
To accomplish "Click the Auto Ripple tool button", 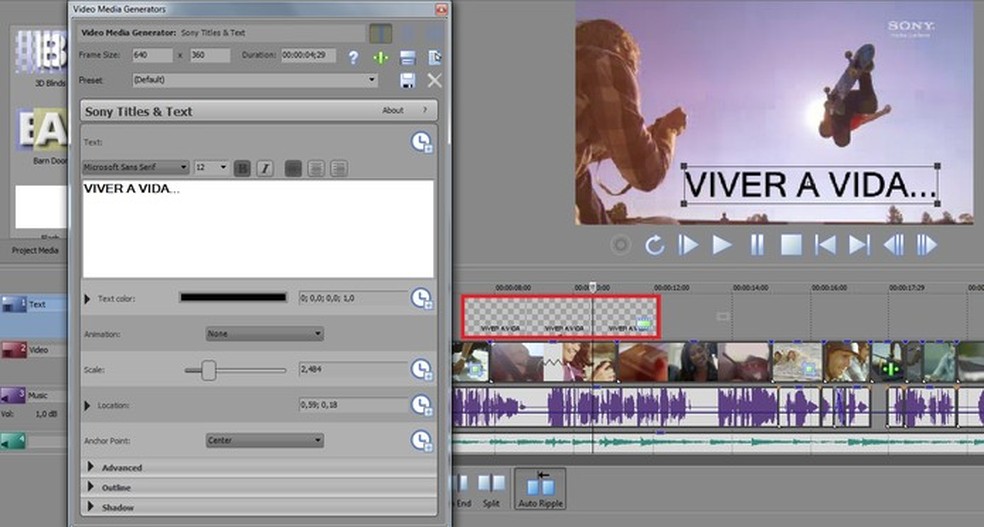I will (x=540, y=489).
